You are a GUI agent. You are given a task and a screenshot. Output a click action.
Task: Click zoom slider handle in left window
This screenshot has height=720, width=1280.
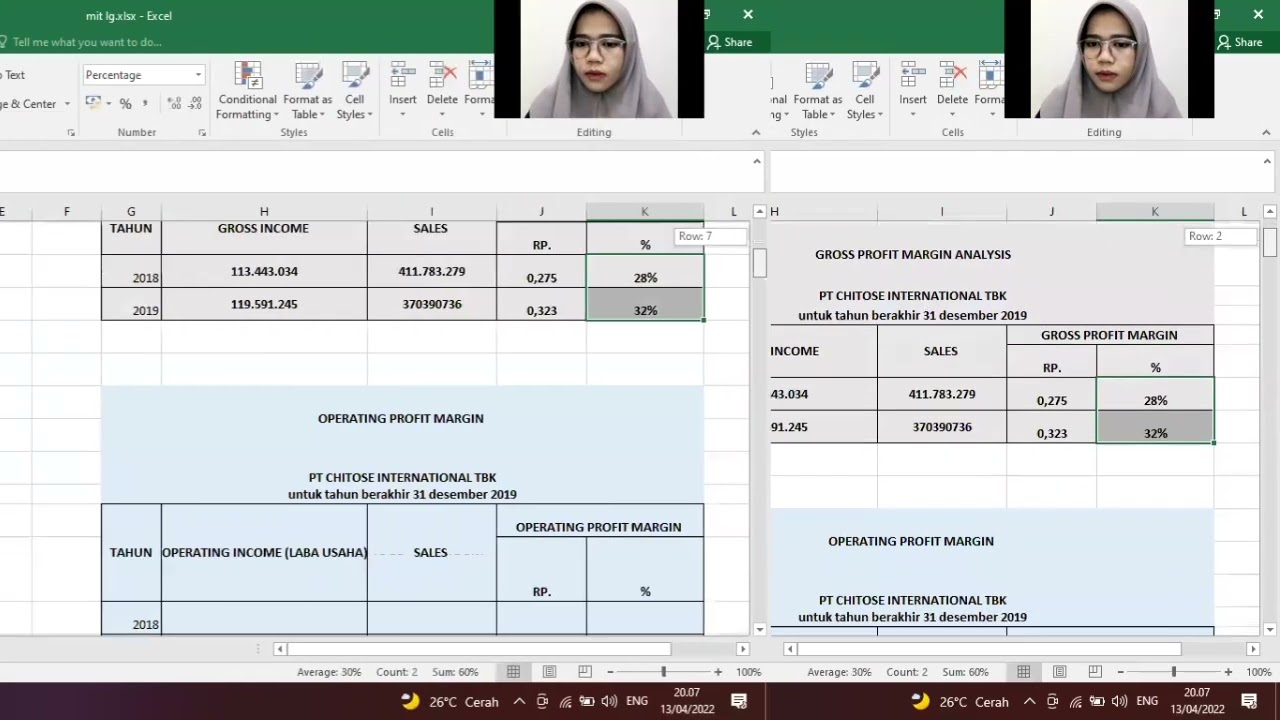[663, 672]
